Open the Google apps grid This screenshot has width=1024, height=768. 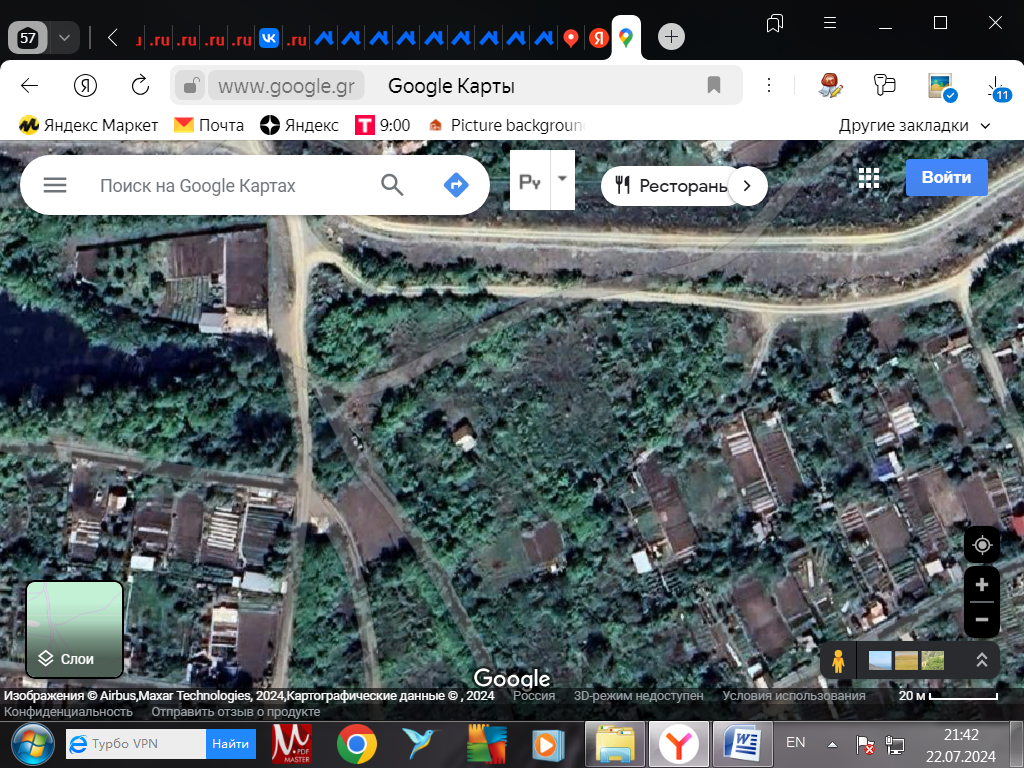coord(869,178)
